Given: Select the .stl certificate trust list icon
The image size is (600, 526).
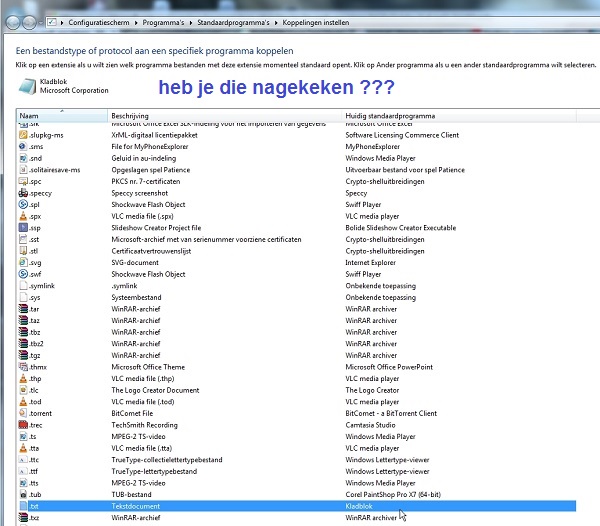Looking at the screenshot, I should [x=23, y=251].
